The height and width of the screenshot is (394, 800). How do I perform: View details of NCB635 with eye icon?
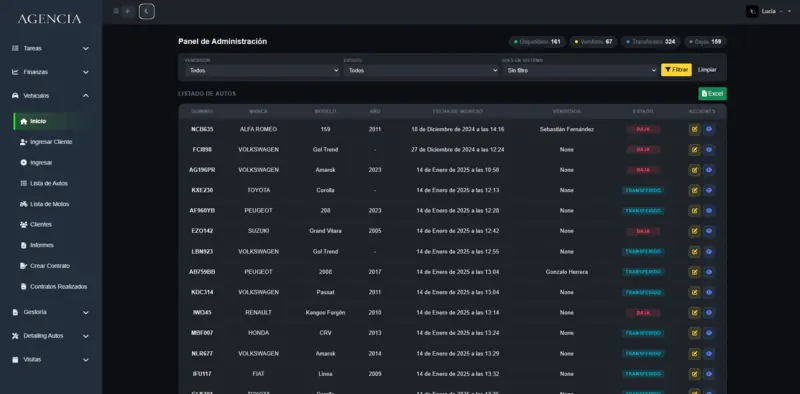[x=709, y=129]
